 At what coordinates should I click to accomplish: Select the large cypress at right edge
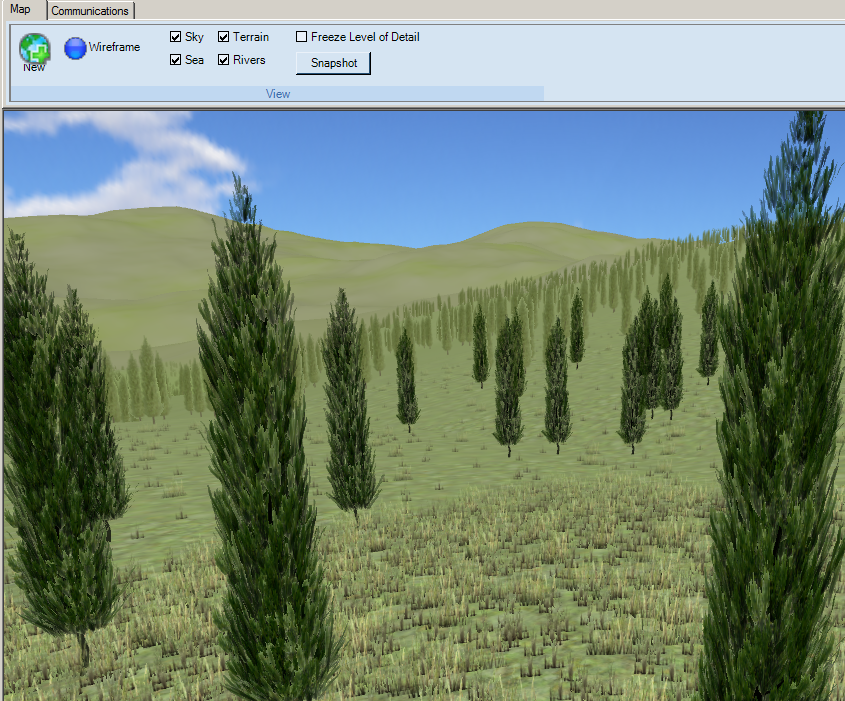point(780,420)
